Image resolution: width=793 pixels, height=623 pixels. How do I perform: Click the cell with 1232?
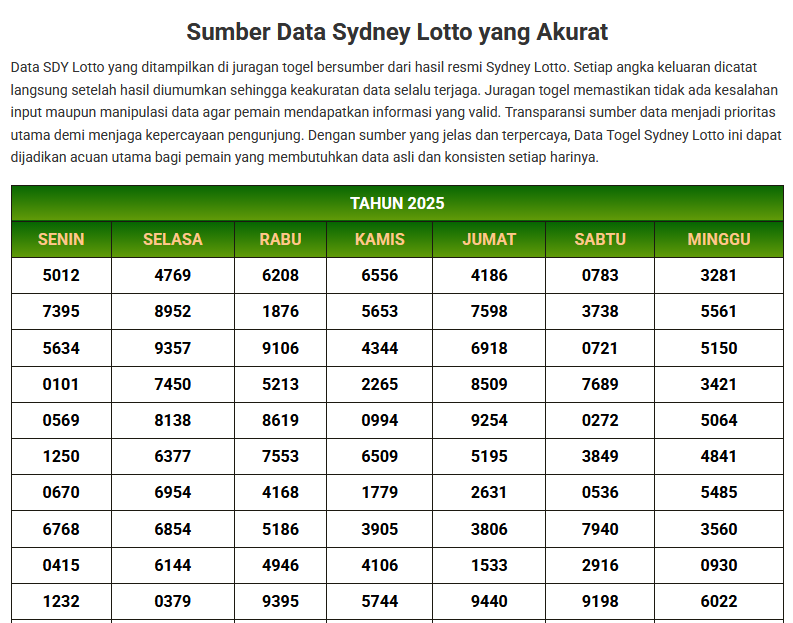(61, 601)
